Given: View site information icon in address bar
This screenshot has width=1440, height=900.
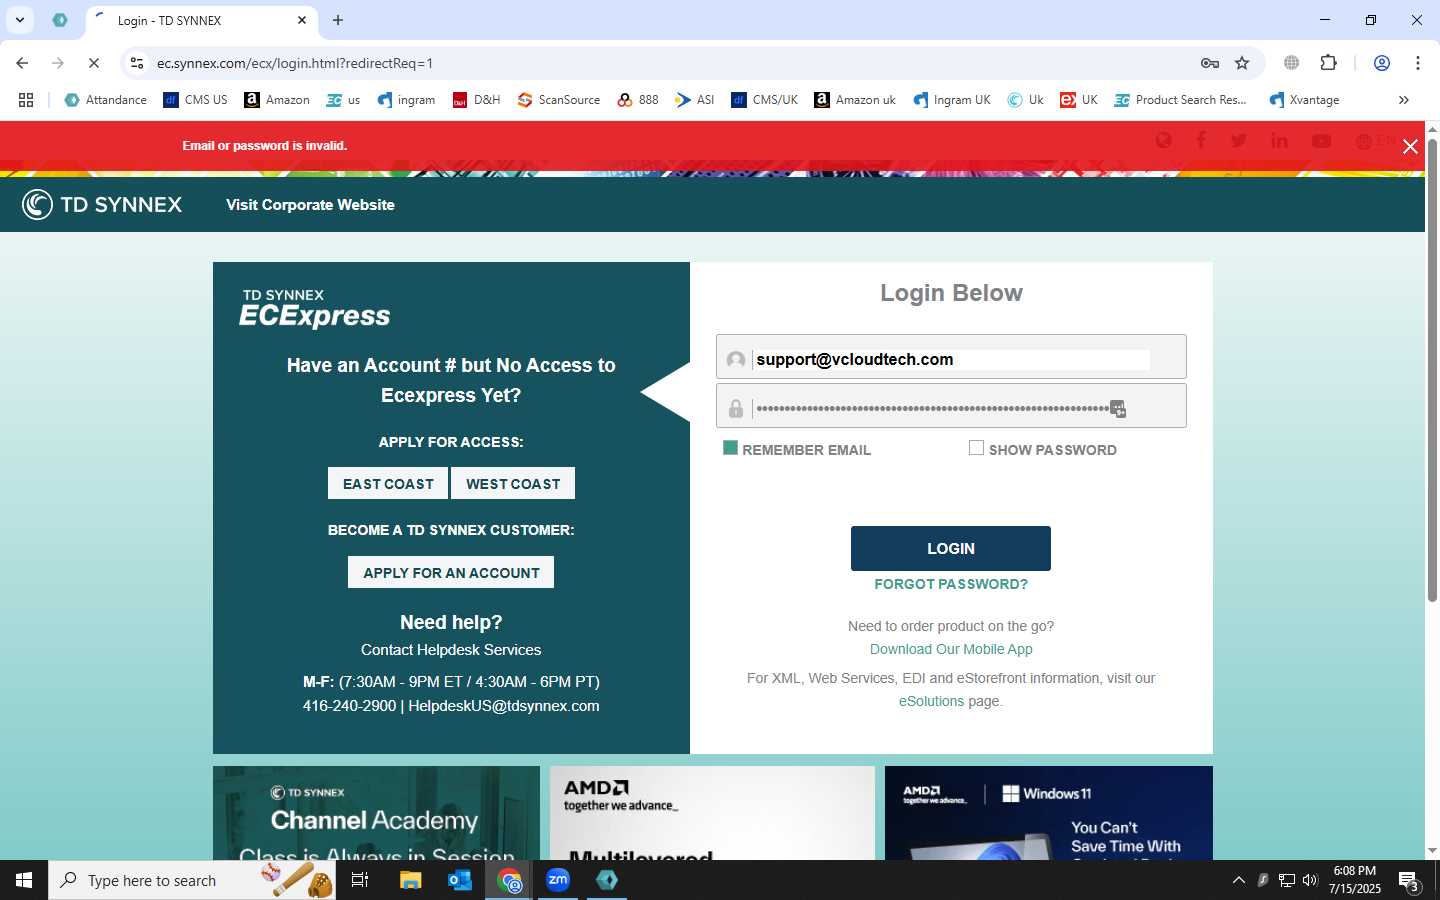Looking at the screenshot, I should point(137,63).
